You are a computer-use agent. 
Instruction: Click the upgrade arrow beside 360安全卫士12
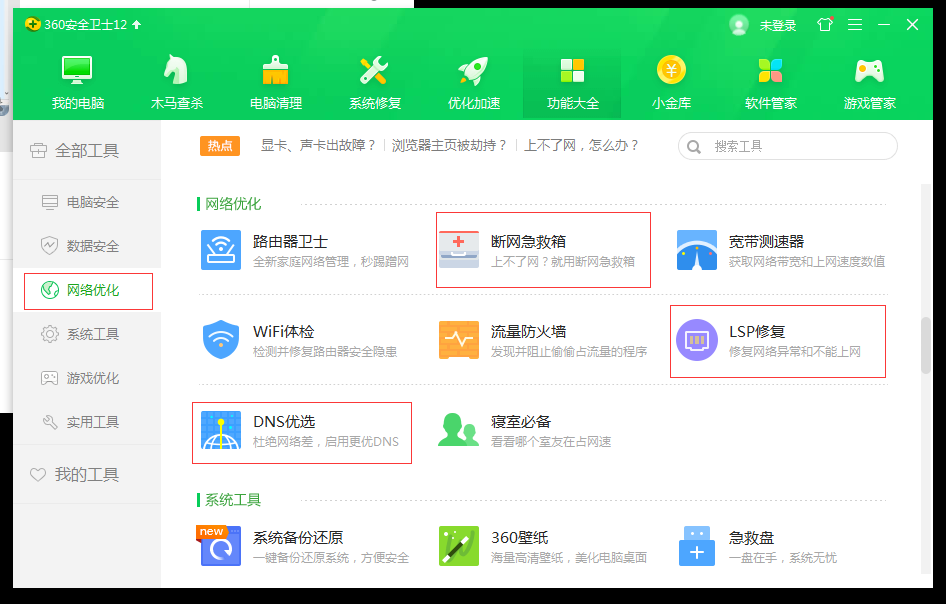click(x=136, y=25)
